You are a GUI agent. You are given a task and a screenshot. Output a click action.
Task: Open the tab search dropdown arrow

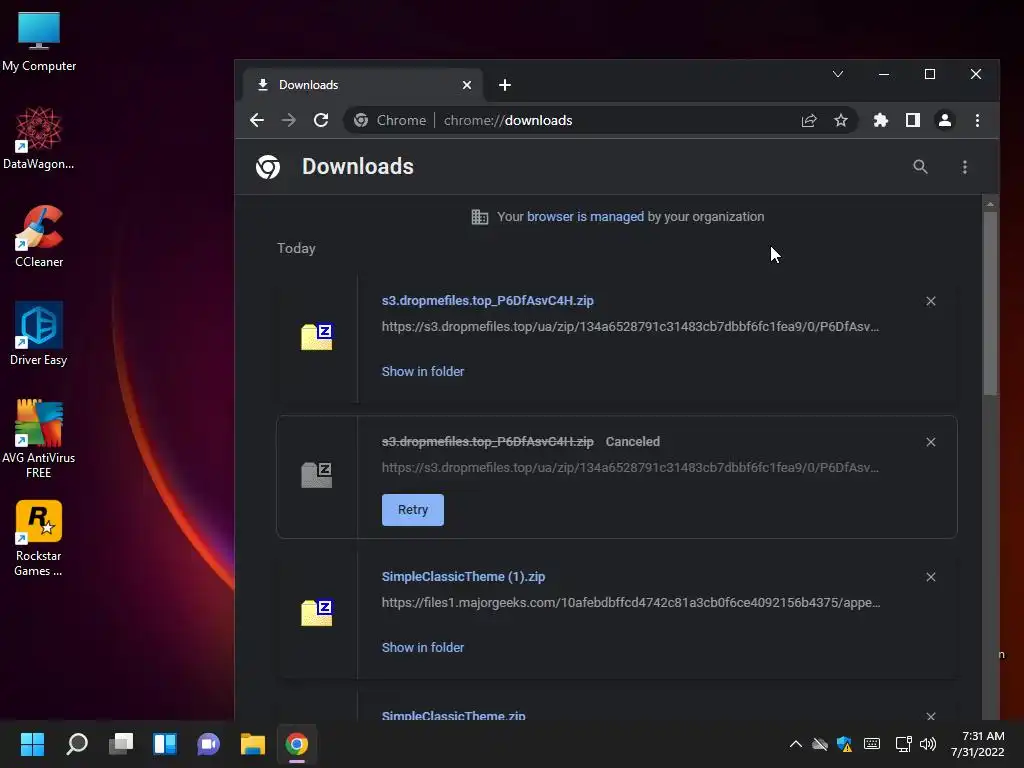[838, 74]
